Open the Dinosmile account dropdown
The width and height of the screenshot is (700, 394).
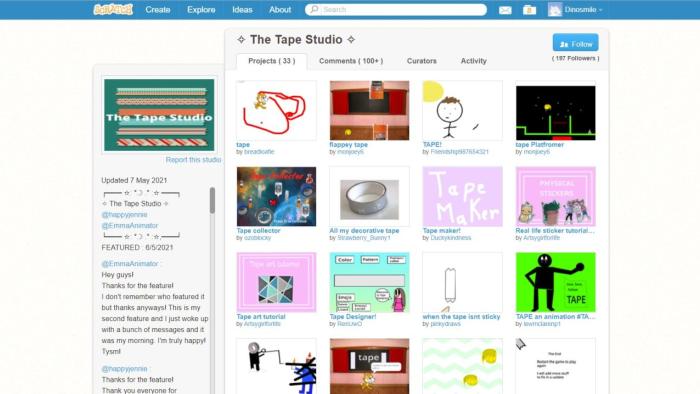pyautogui.click(x=583, y=9)
